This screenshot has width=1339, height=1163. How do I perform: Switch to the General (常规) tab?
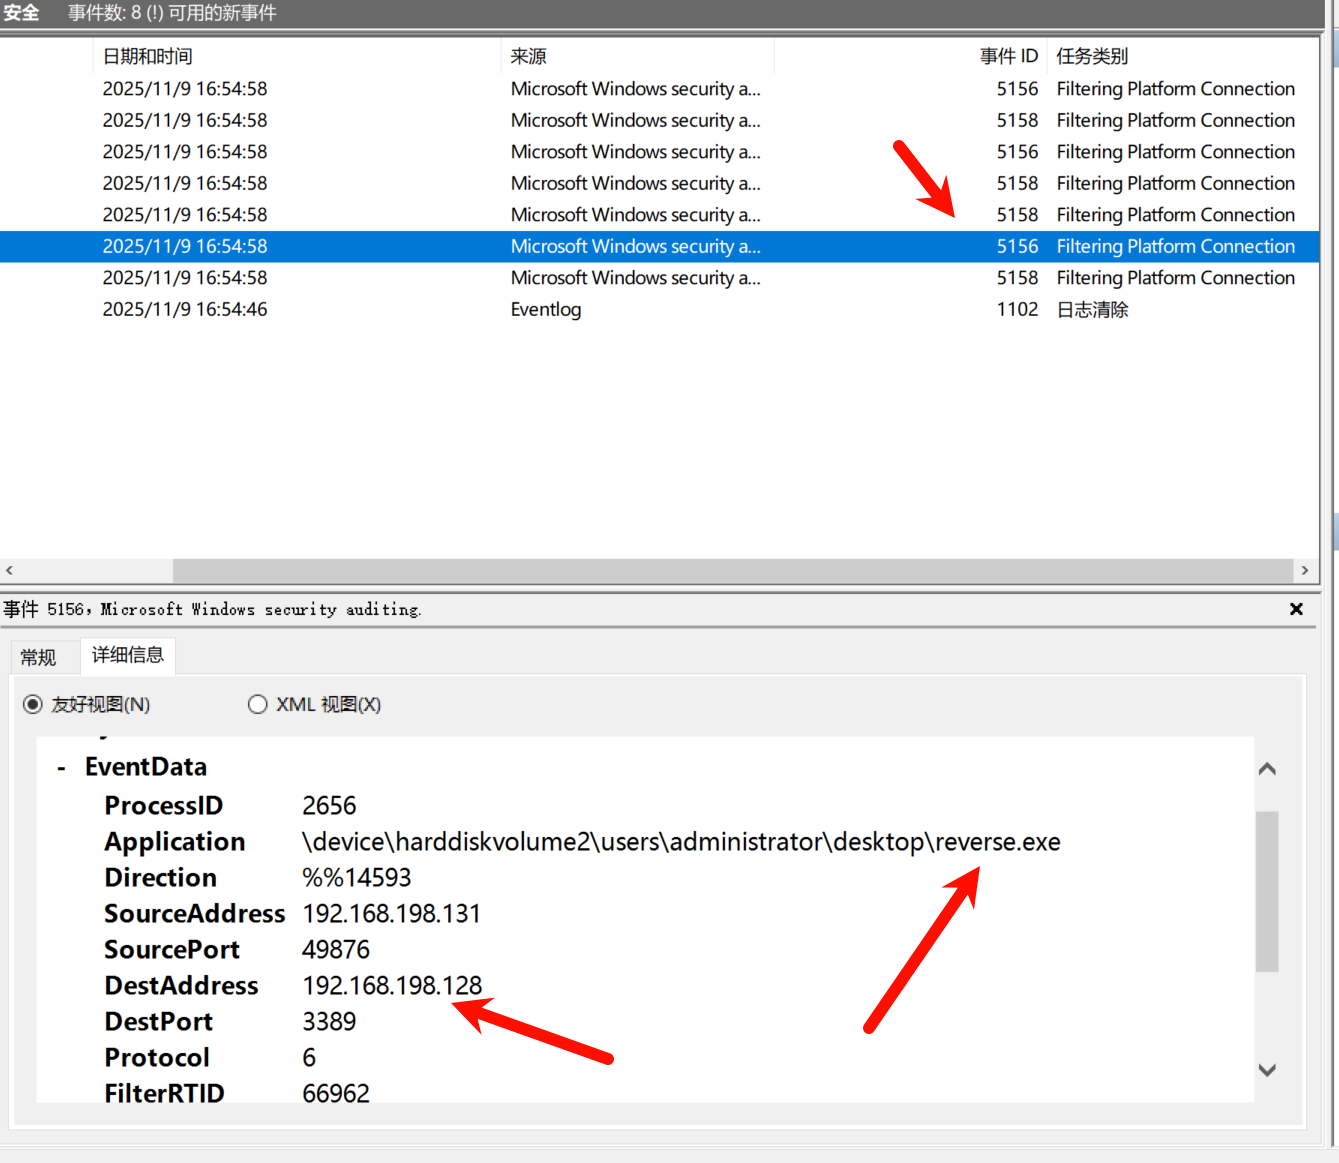pos(39,657)
